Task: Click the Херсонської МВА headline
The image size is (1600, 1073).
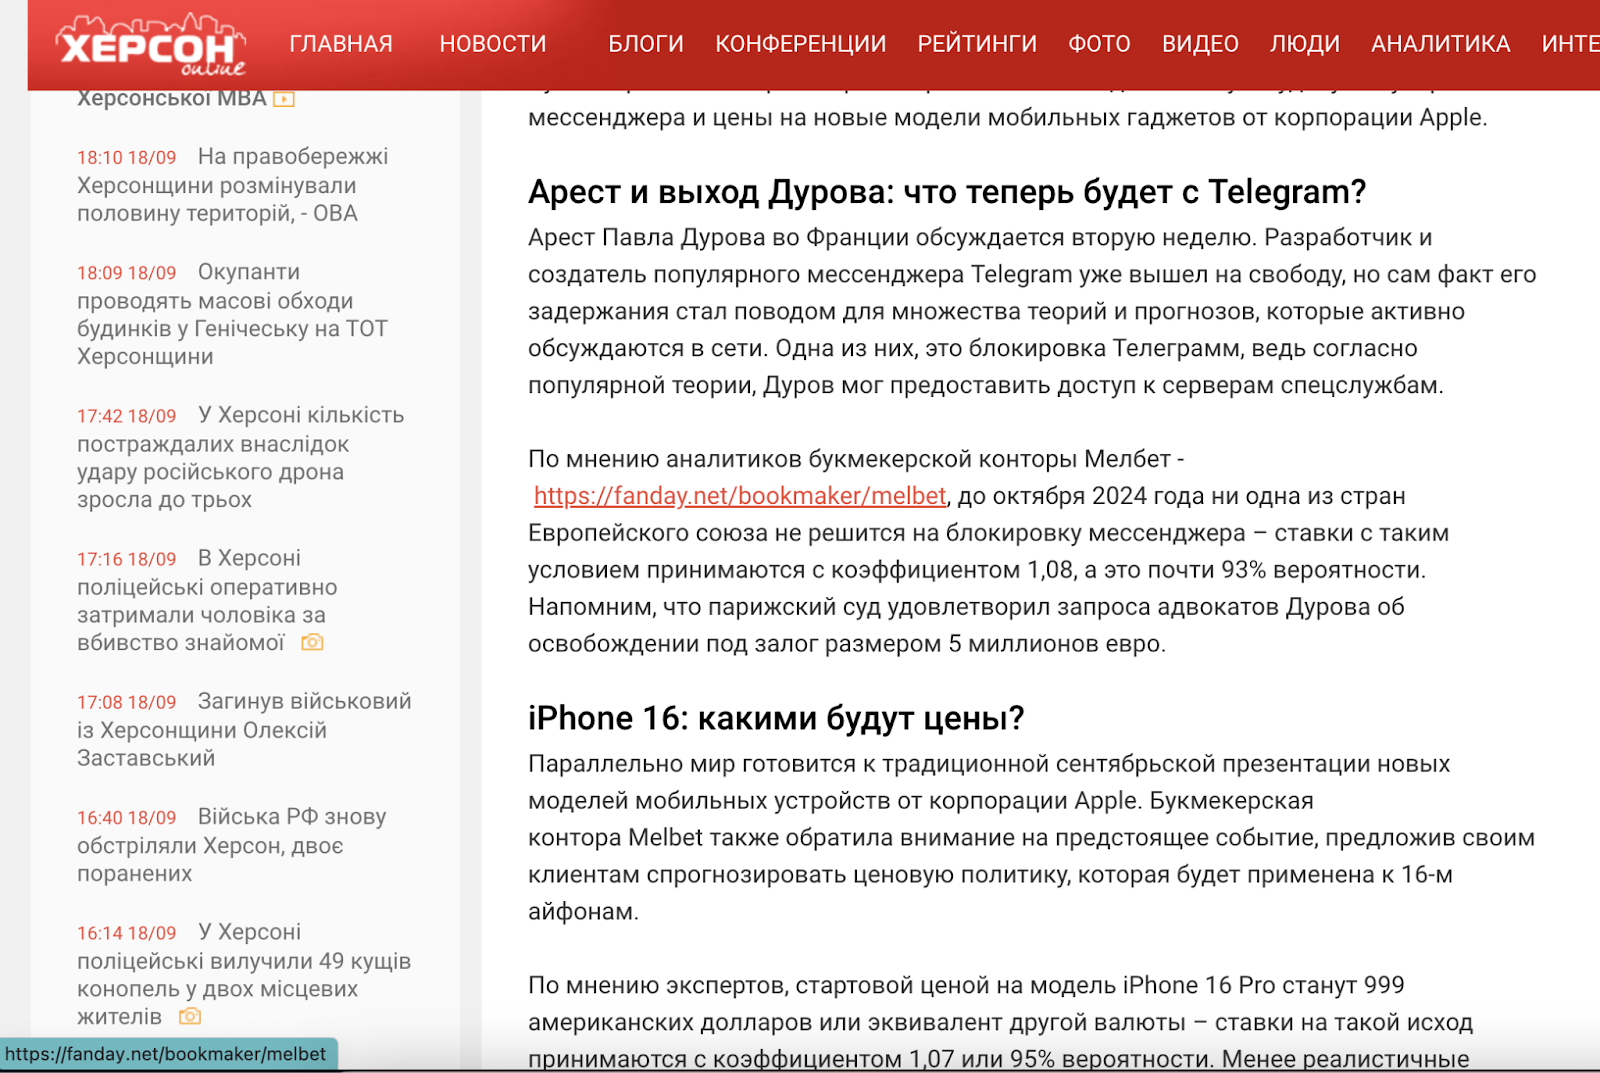Action: pyautogui.click(x=172, y=98)
